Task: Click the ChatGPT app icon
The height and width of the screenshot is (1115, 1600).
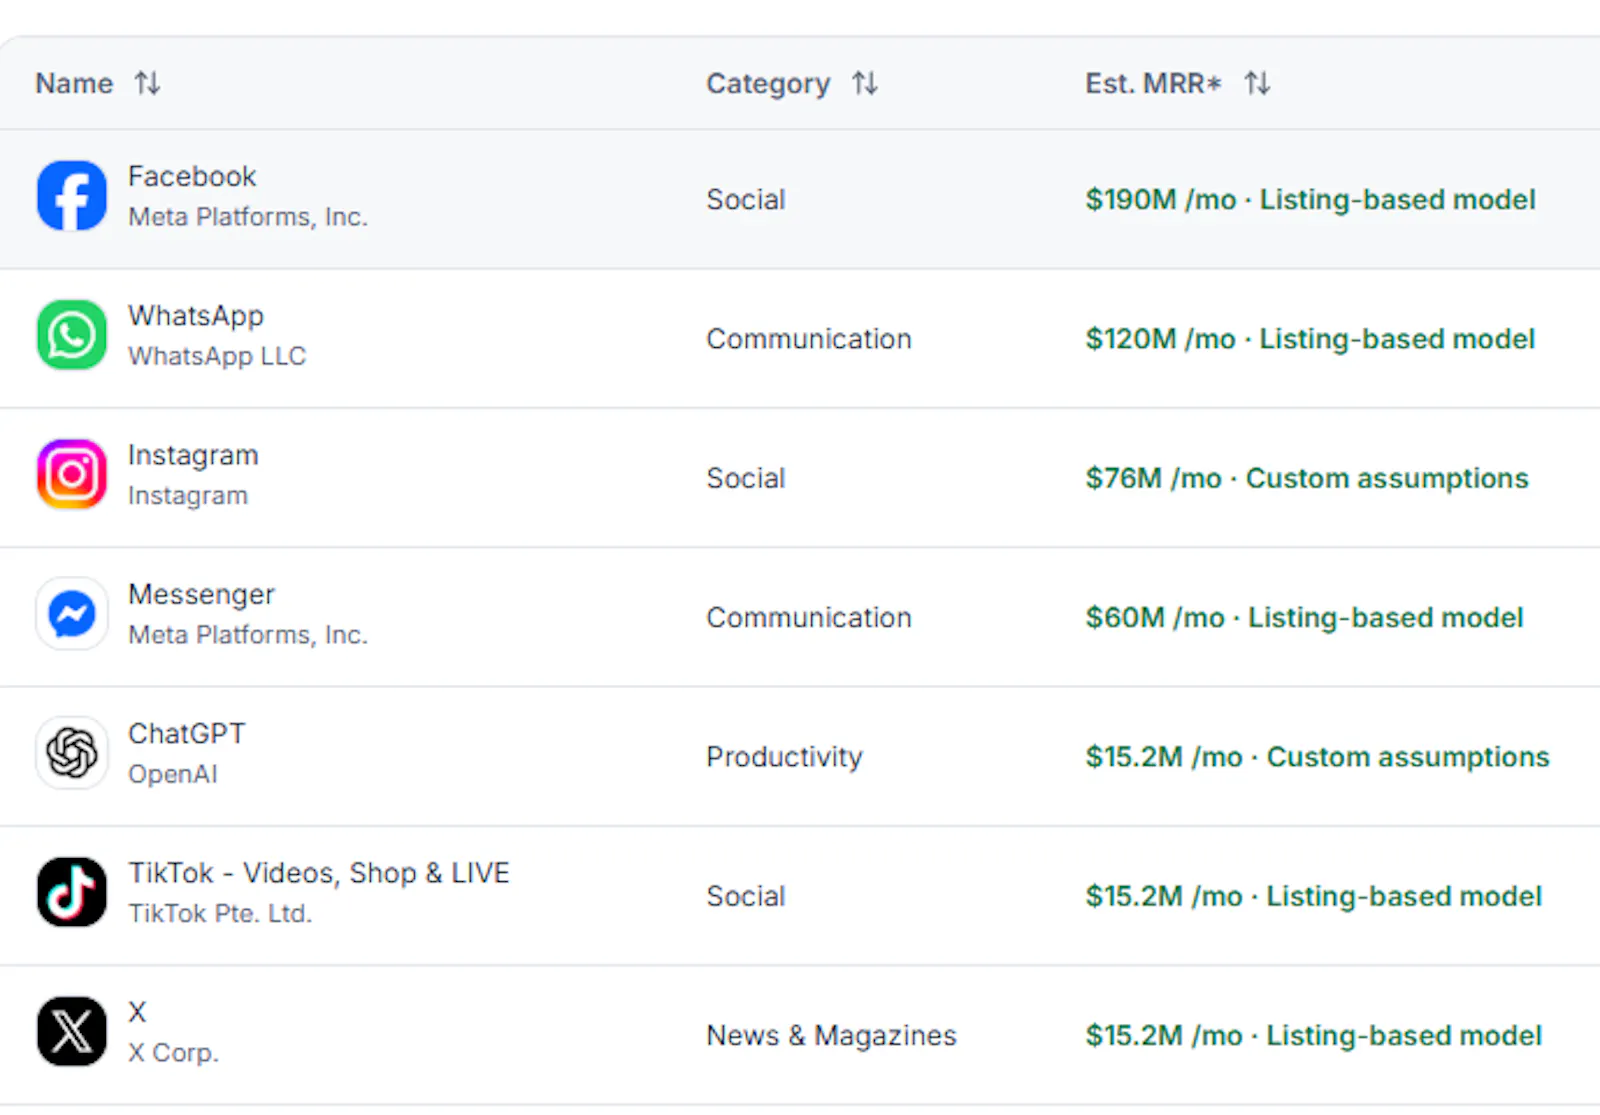Action: pyautogui.click(x=72, y=753)
